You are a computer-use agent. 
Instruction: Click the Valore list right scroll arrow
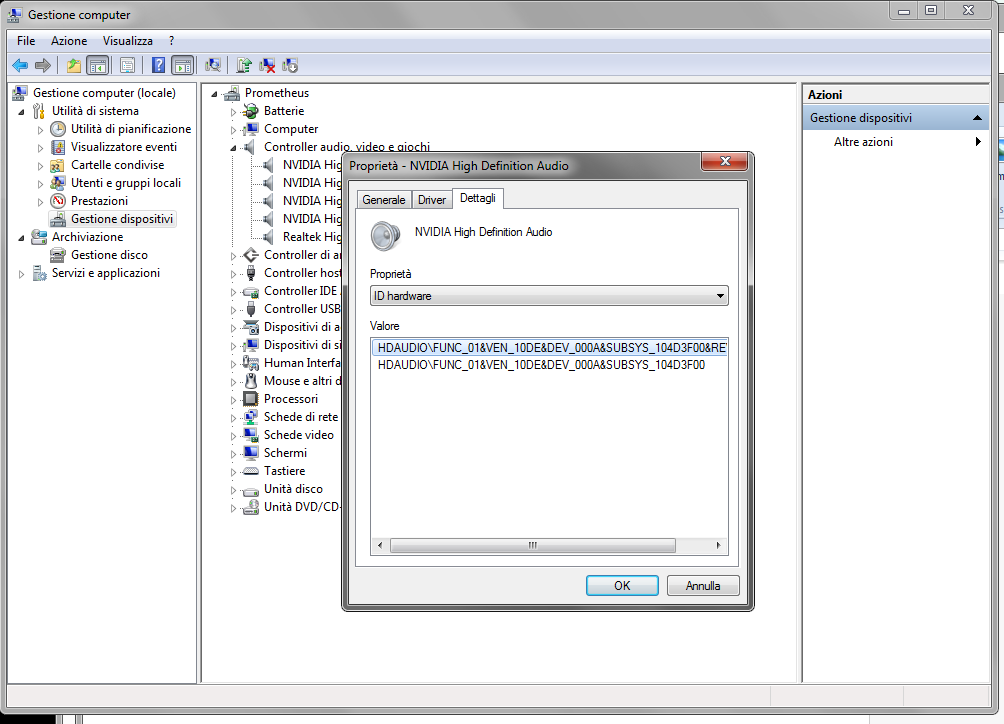(718, 545)
